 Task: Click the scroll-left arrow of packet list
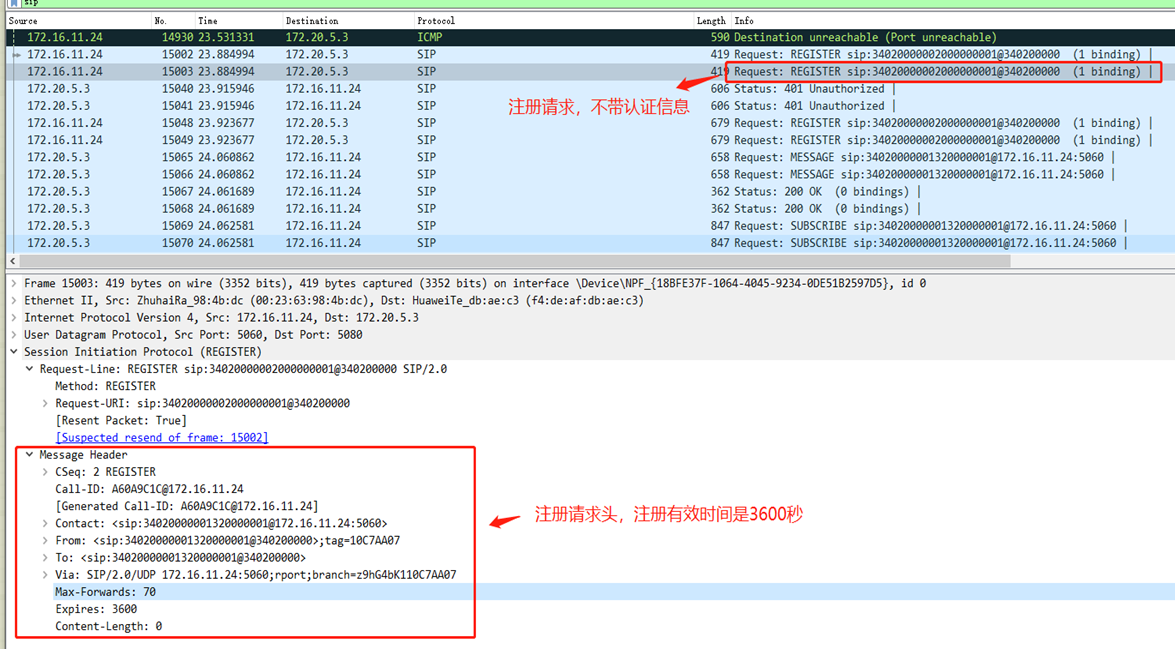12,261
